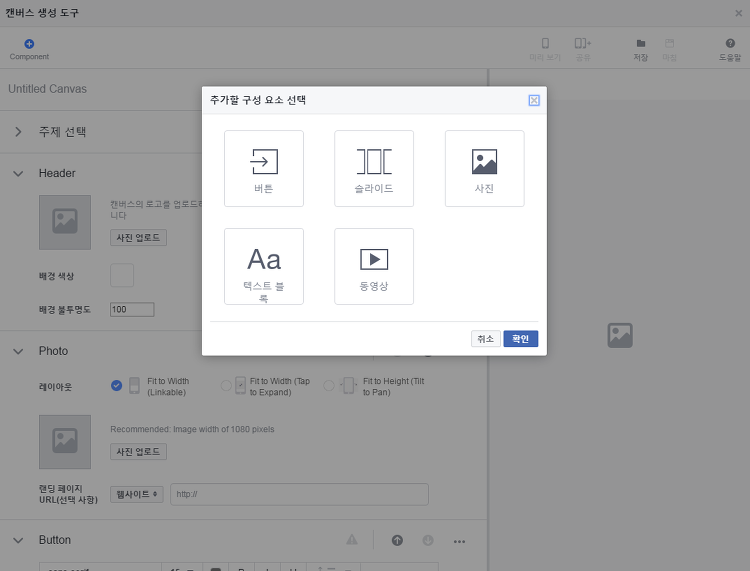Collapse the Button section

(x=18, y=540)
